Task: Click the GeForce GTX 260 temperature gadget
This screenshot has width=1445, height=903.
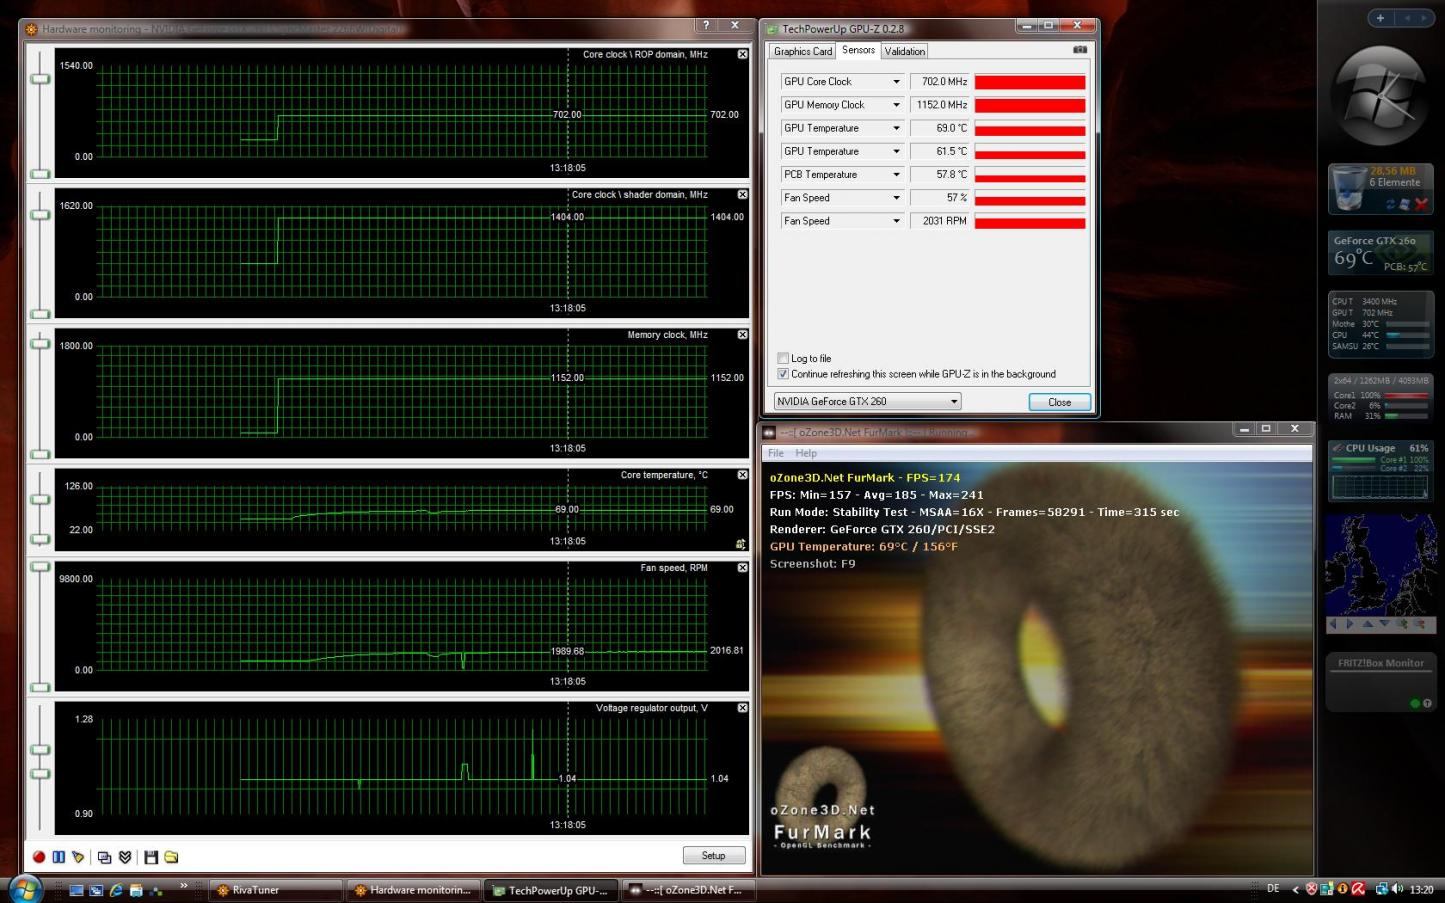Action: pos(1380,254)
